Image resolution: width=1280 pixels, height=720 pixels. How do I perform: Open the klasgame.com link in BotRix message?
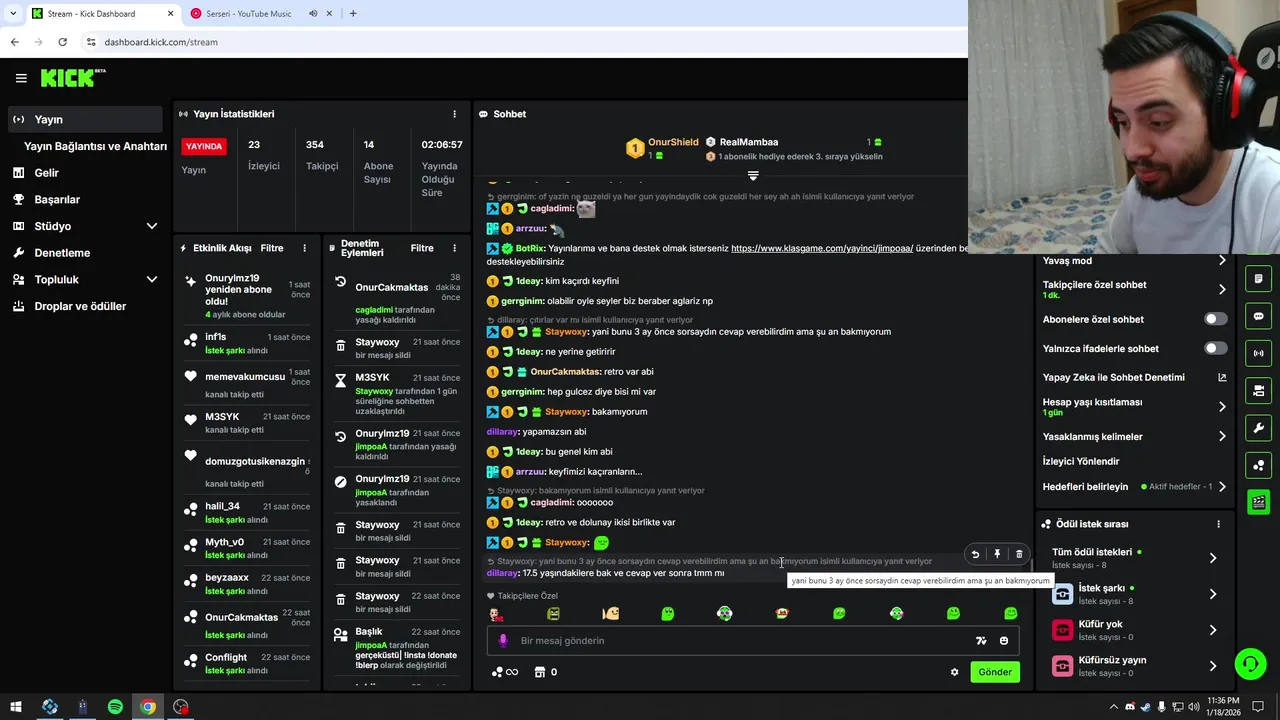click(822, 248)
